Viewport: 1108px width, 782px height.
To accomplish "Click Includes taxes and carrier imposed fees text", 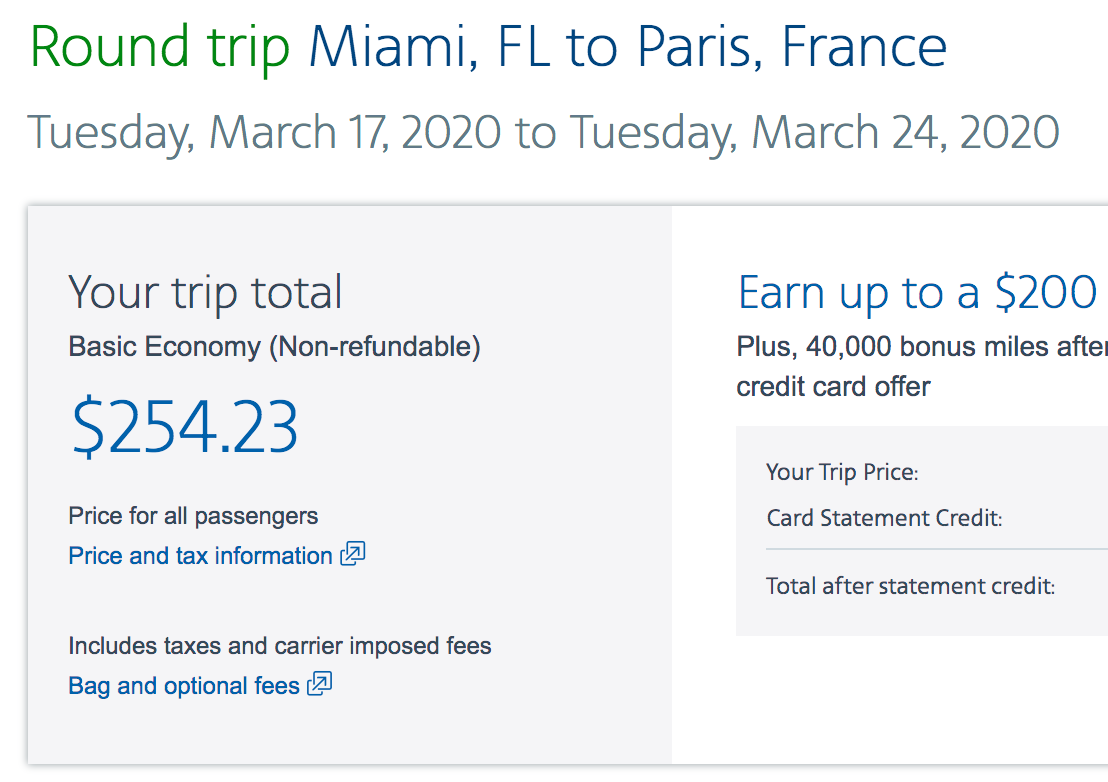I will click(280, 646).
